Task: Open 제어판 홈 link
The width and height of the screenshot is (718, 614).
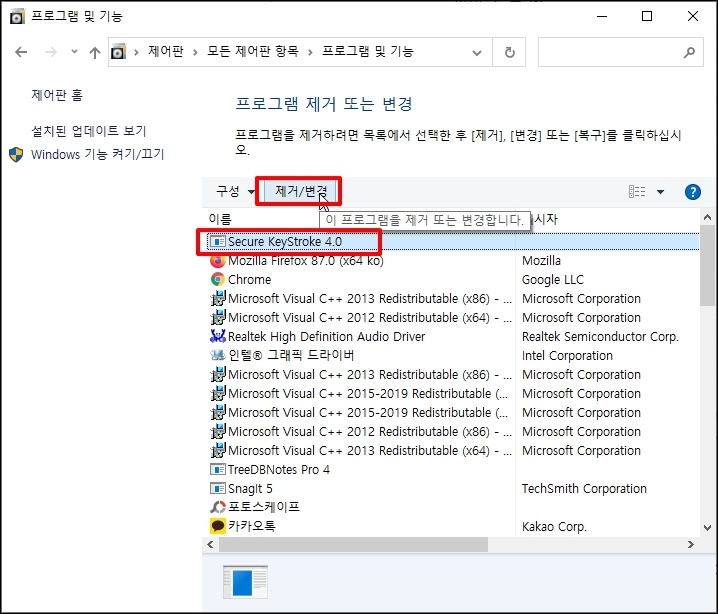Action: 57,95
